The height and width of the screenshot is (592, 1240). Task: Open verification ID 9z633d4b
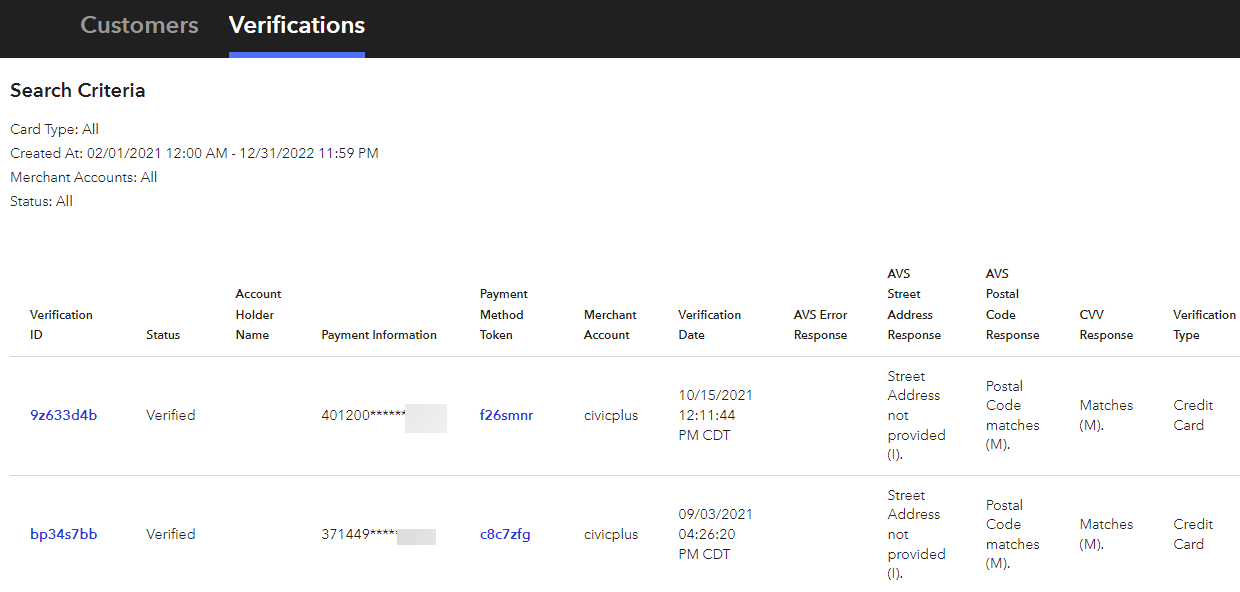point(64,415)
